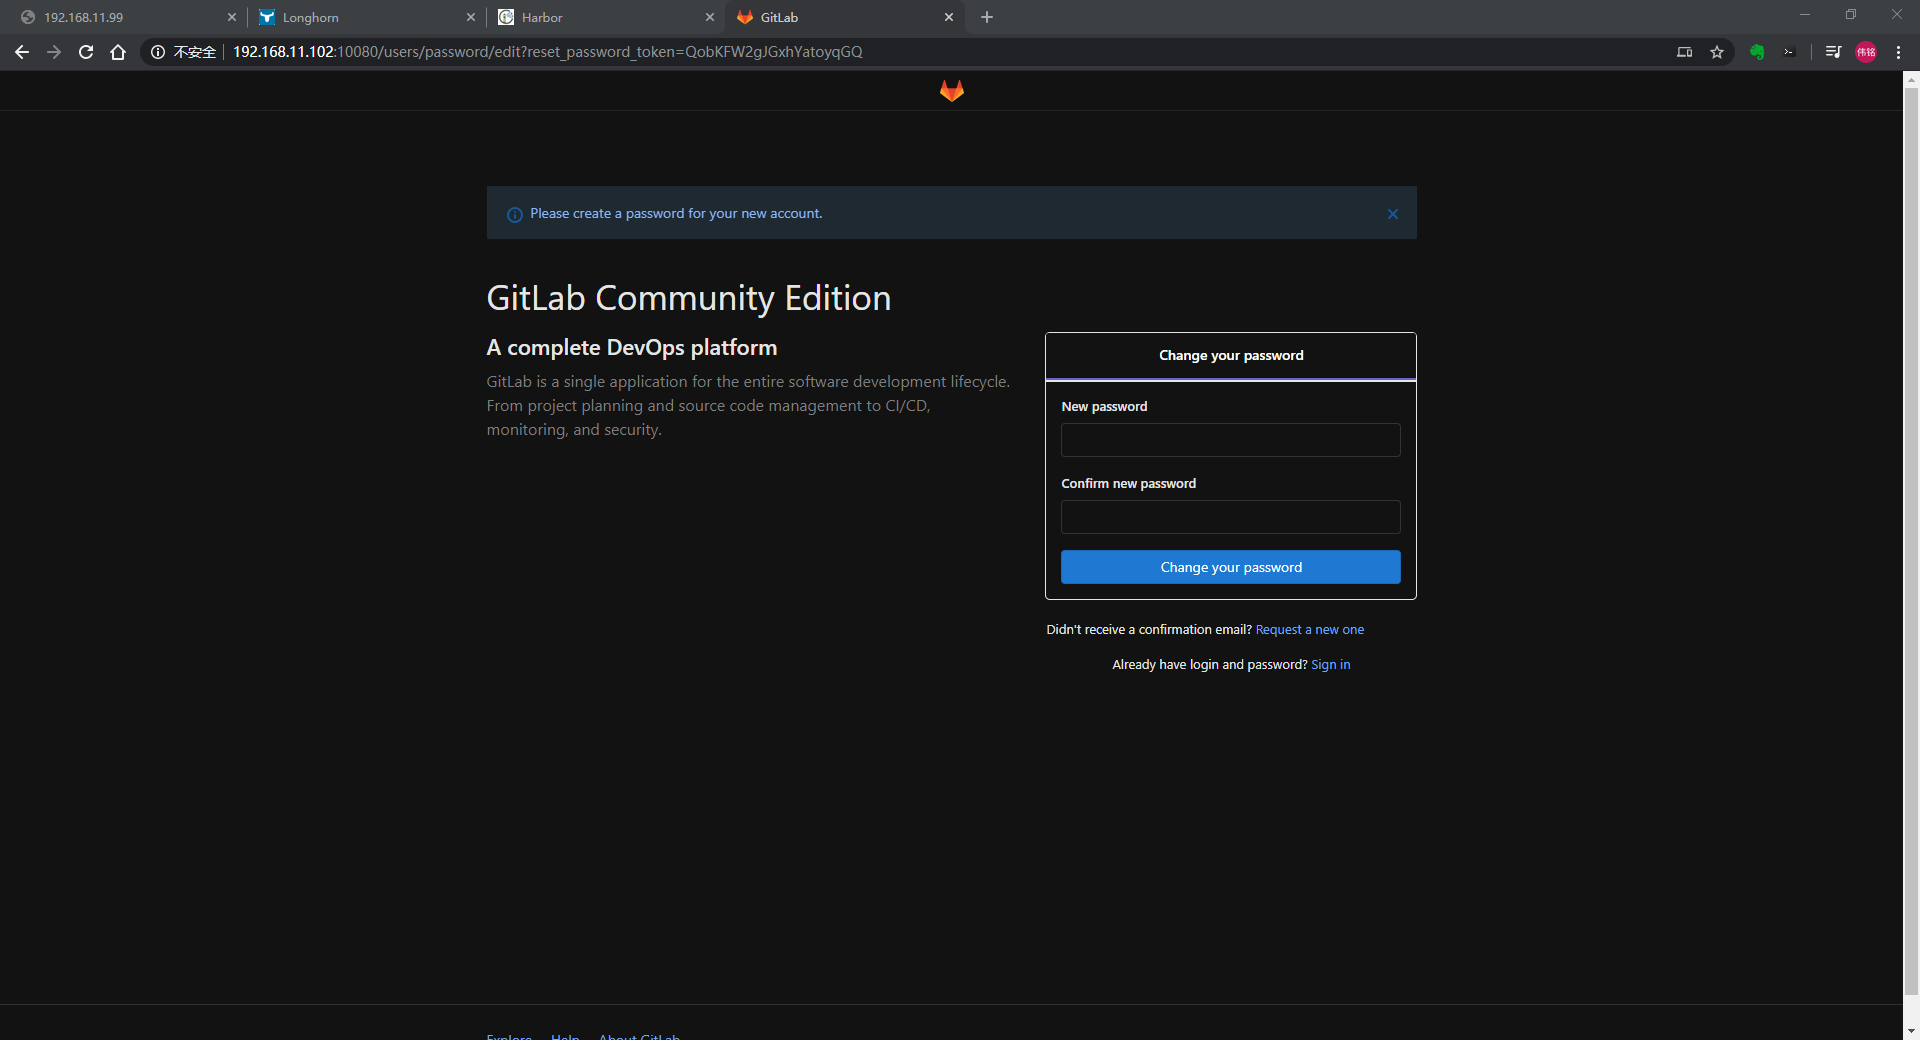Click the Confirm new password label
The height and width of the screenshot is (1040, 1920).
(x=1128, y=484)
